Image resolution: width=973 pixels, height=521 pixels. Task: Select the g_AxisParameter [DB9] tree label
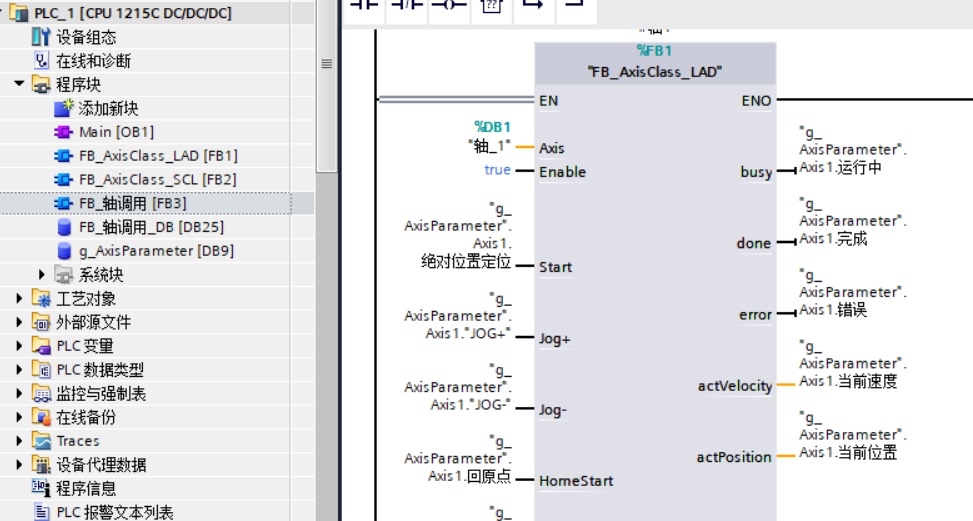(x=156, y=251)
